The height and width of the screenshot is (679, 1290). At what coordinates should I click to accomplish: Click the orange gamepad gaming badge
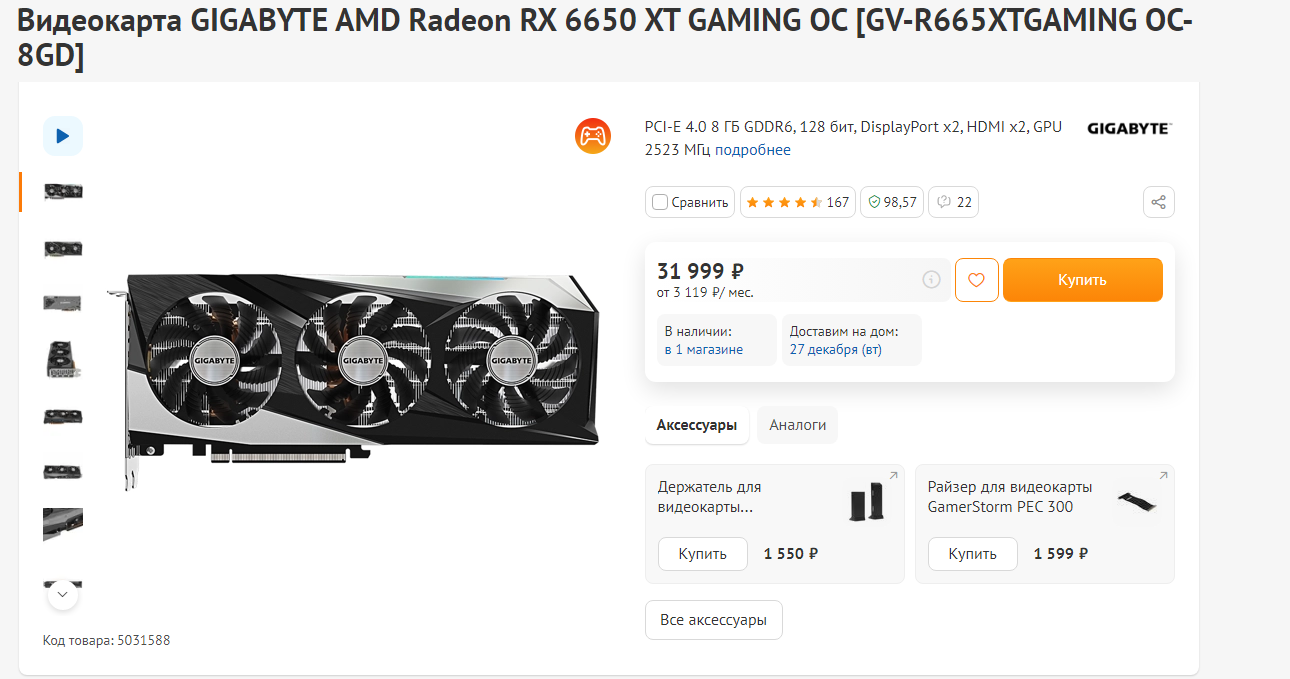(x=593, y=135)
